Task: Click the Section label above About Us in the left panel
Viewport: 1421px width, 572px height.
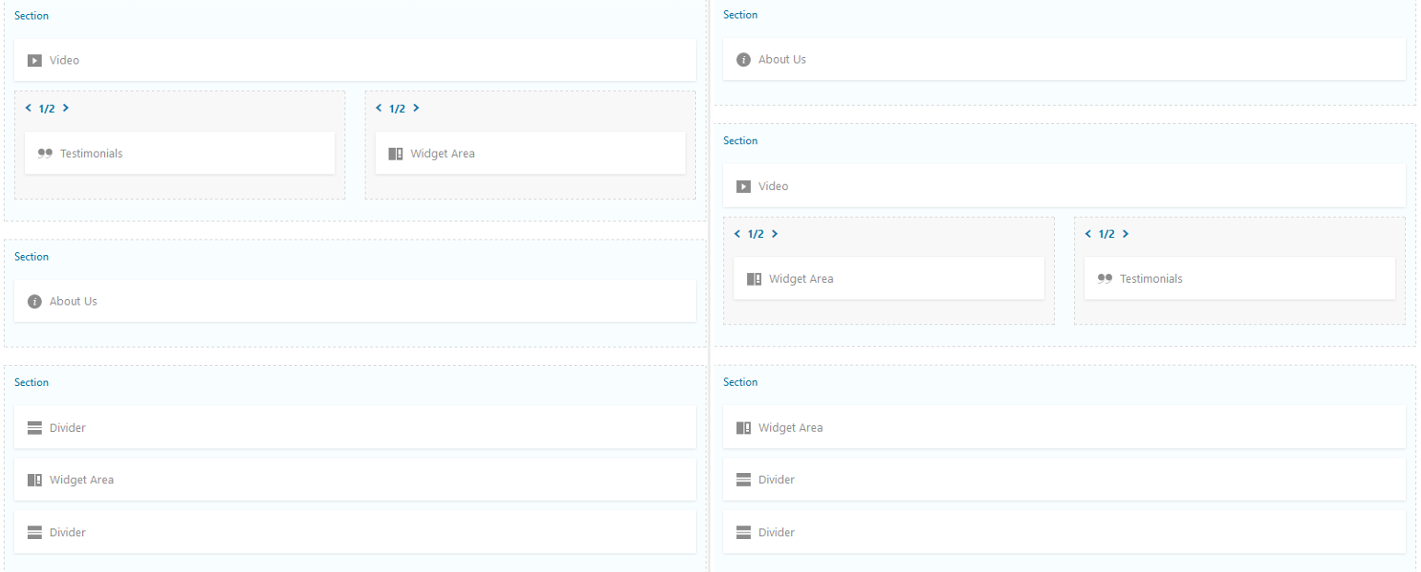Action: coord(31,257)
